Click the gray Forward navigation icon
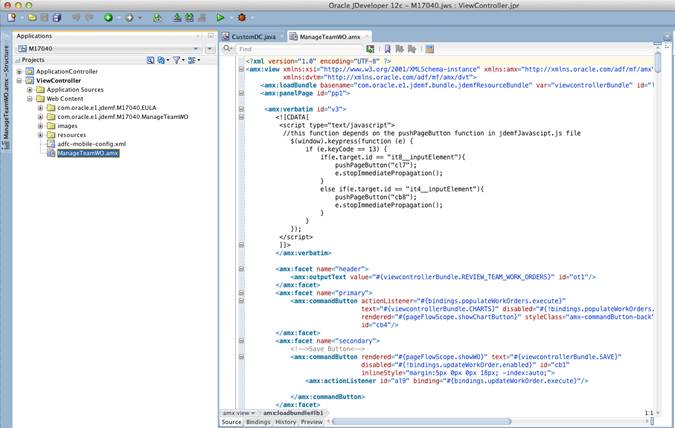Image resolution: width=675 pixels, height=428 pixels. coord(129,18)
